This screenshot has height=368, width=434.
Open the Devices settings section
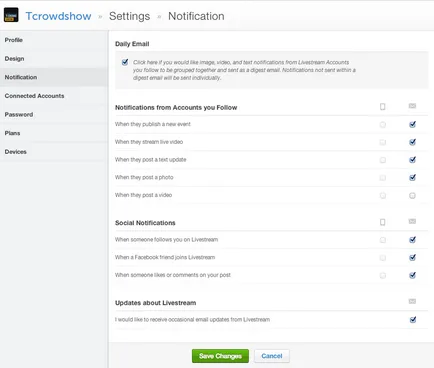click(54, 152)
